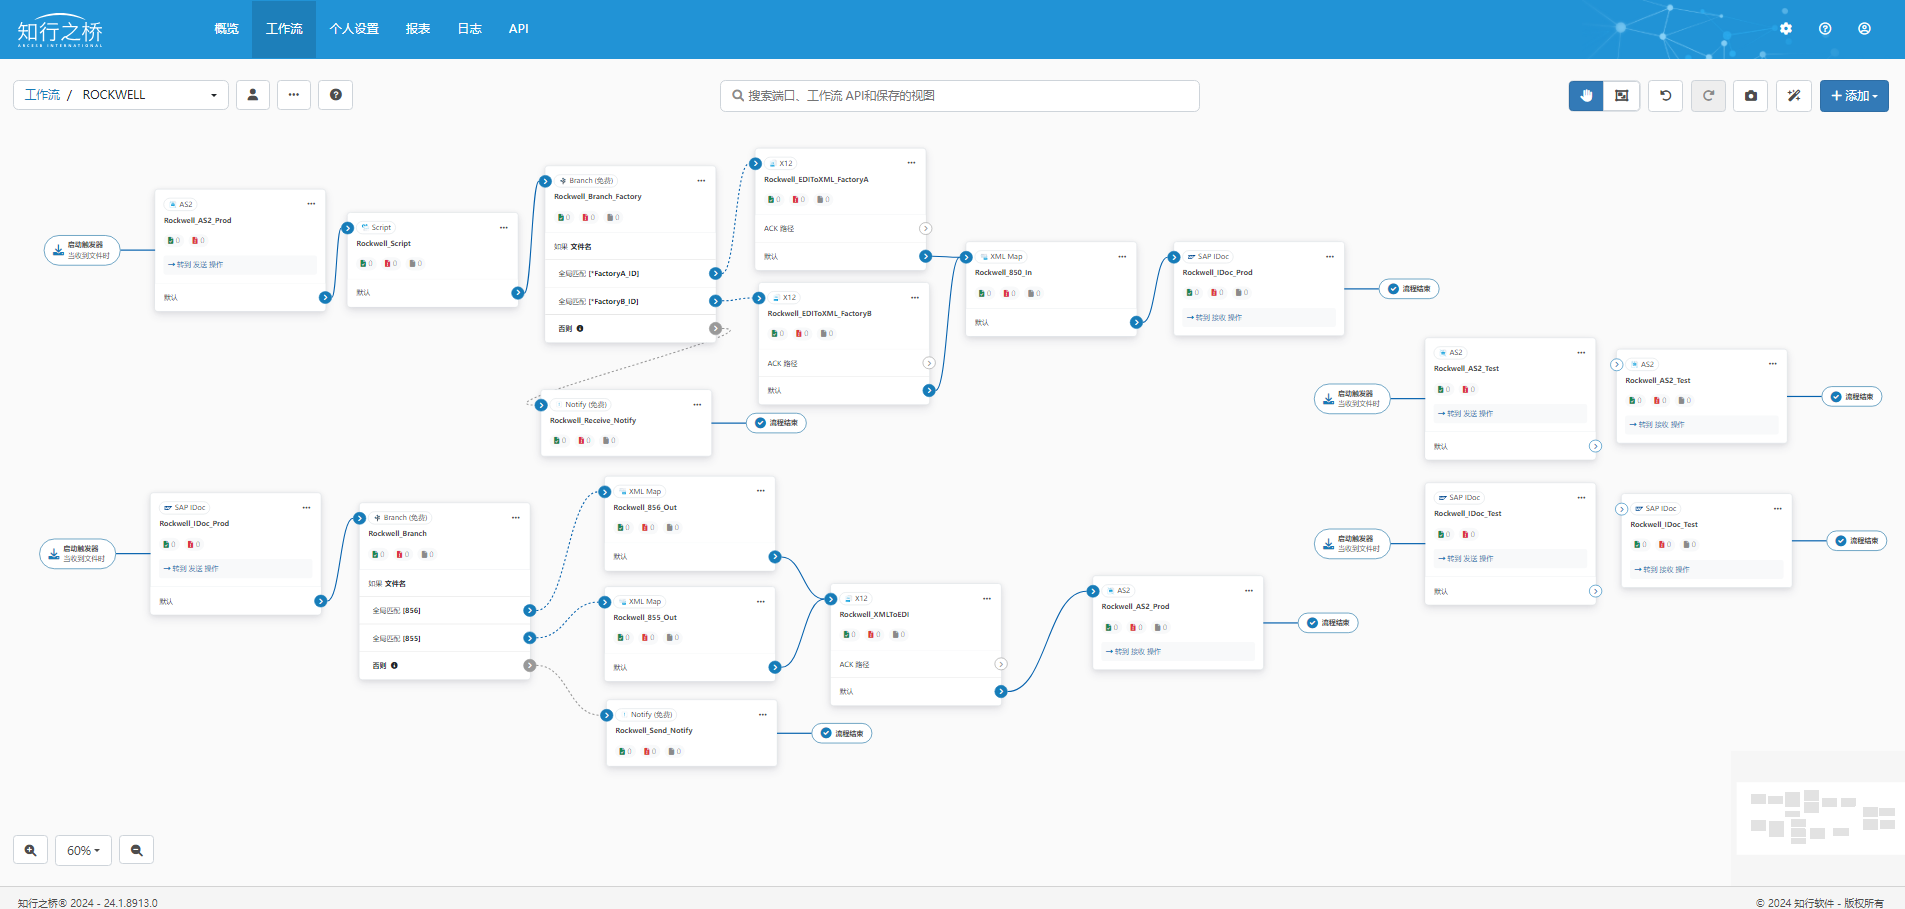Open the settings gear in header
The width and height of the screenshot is (1905, 909).
pos(1786,29)
